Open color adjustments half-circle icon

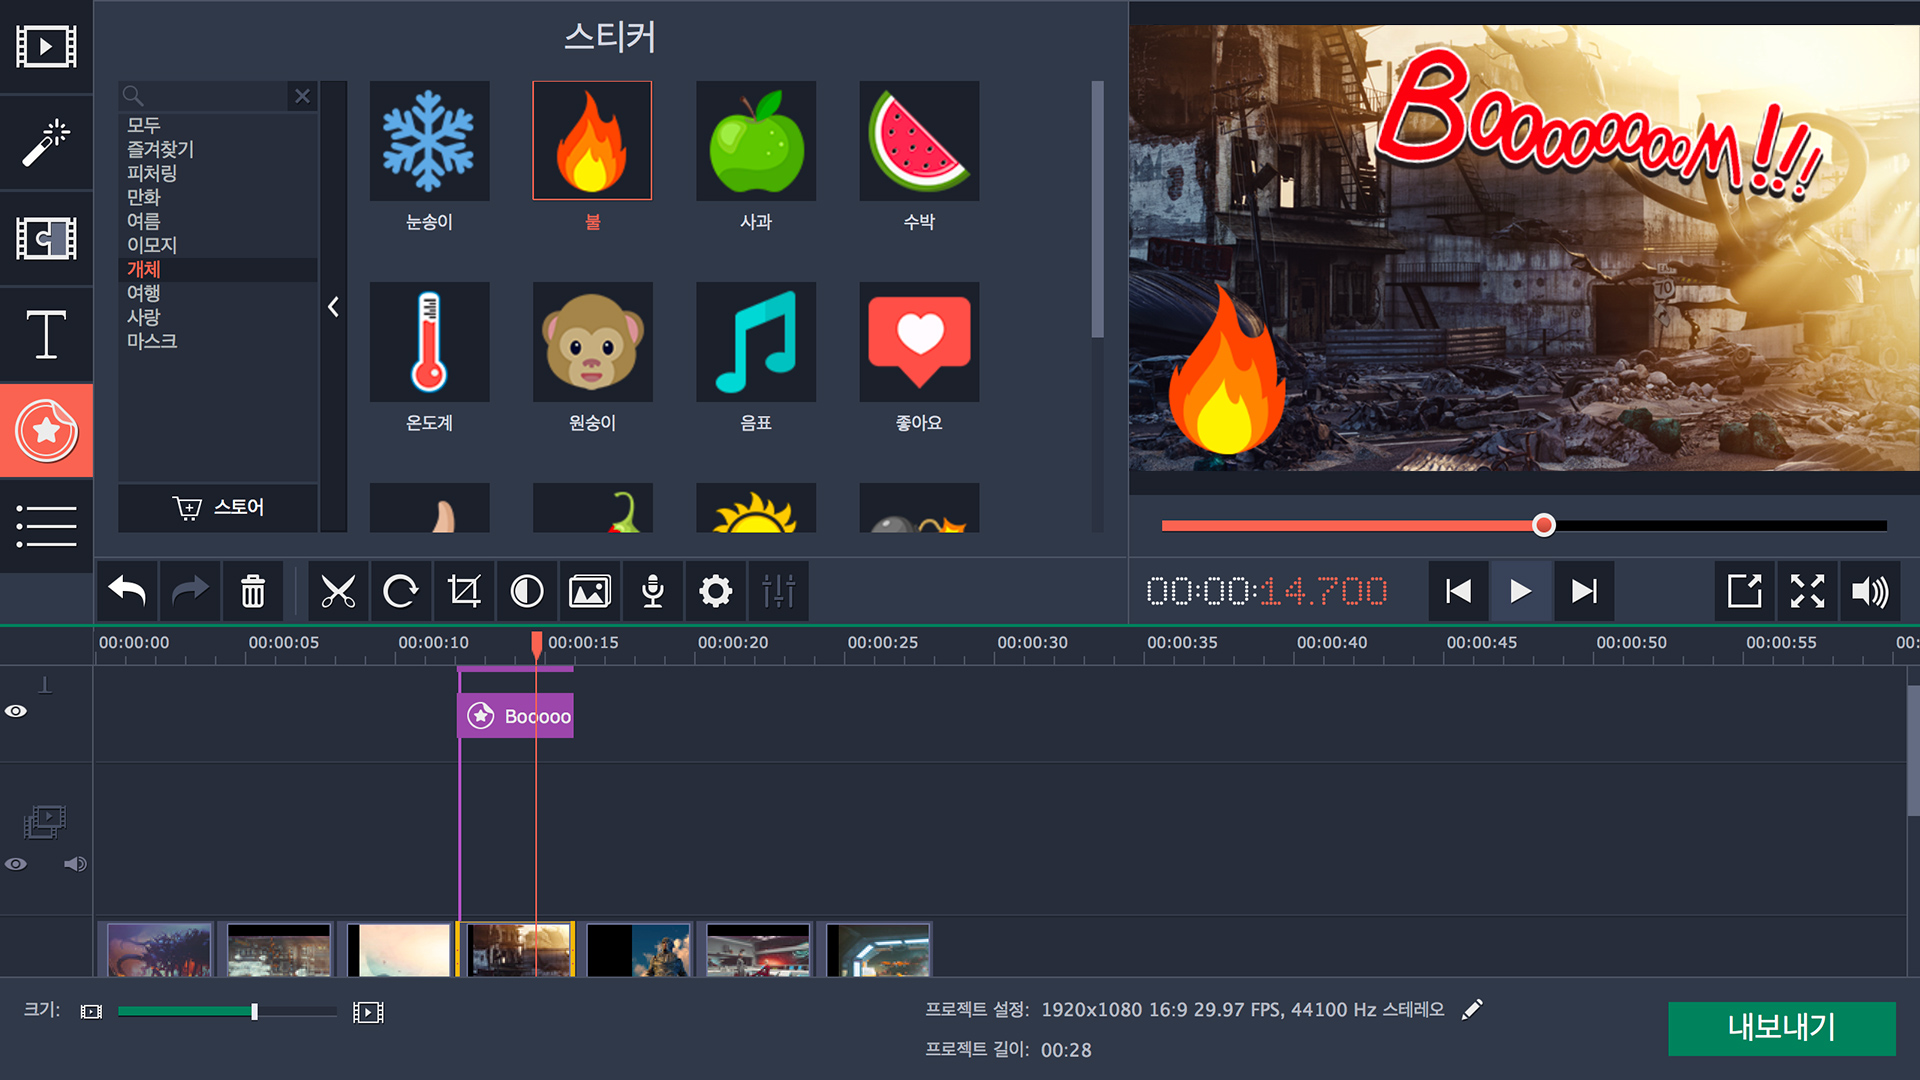pos(527,592)
